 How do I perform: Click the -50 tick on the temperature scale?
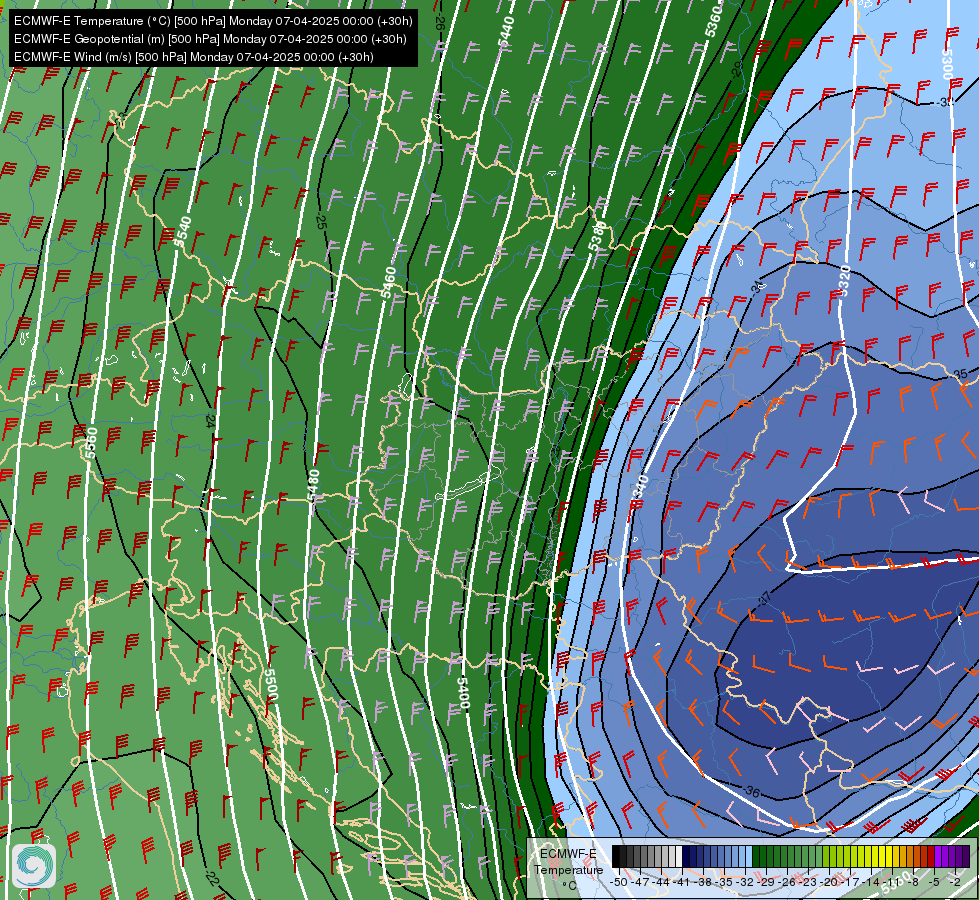coord(619,882)
